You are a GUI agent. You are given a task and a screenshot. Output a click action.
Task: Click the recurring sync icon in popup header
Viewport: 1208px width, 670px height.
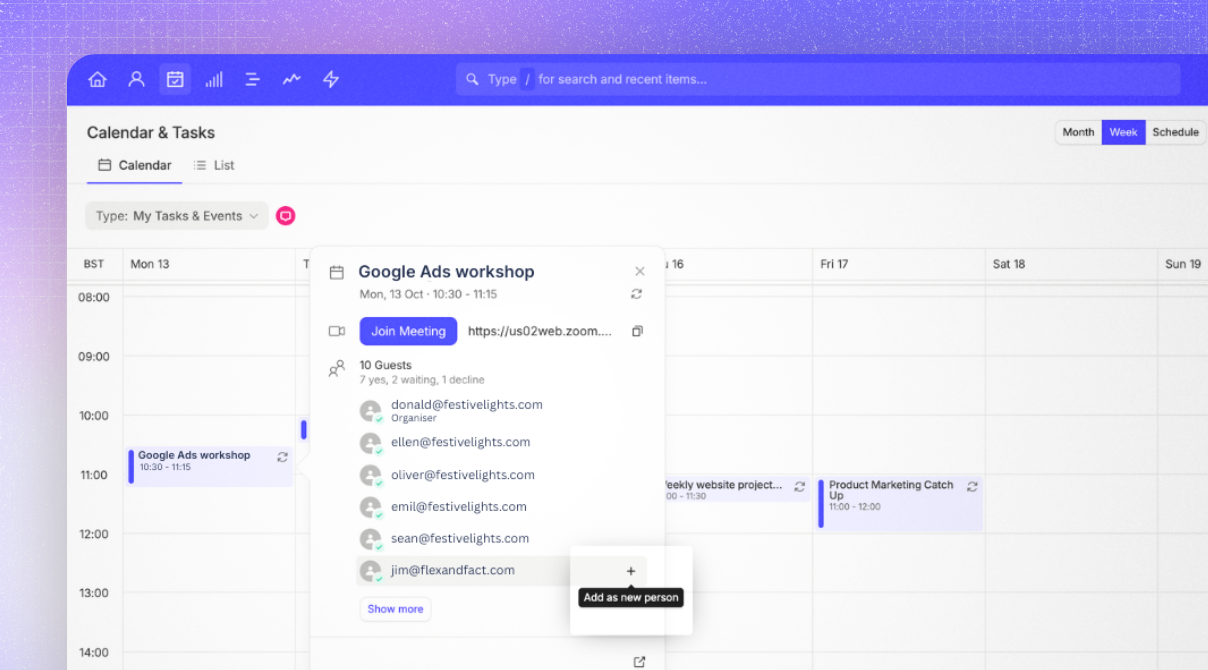[x=637, y=294]
